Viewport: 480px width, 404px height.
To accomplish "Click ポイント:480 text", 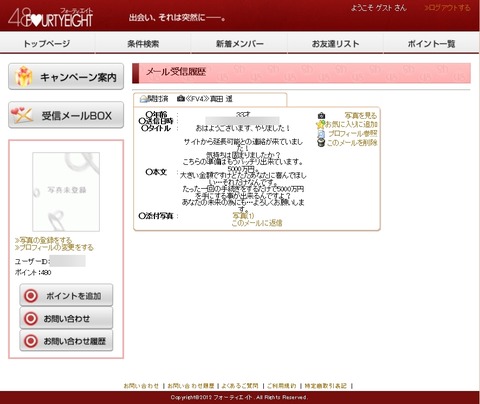I will pyautogui.click(x=33, y=272).
